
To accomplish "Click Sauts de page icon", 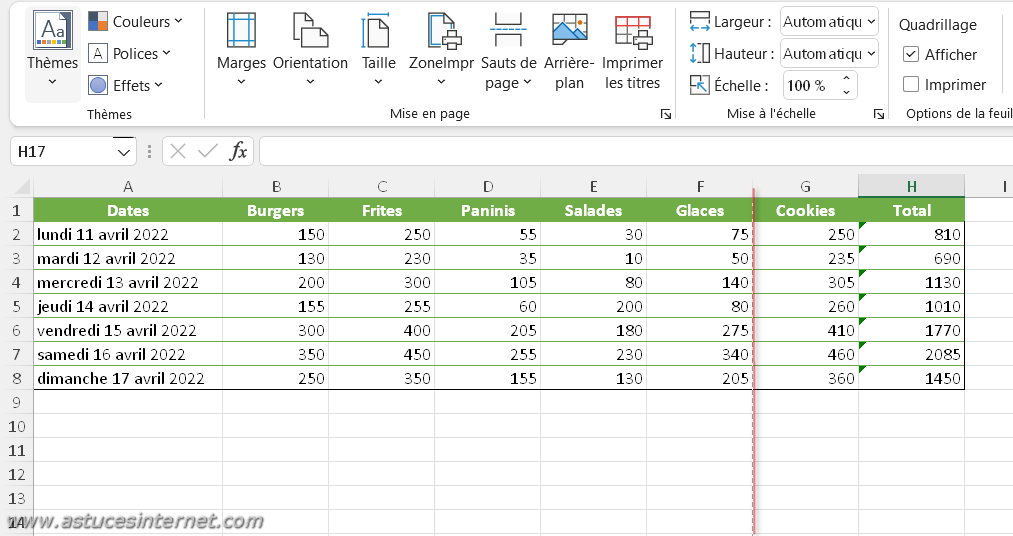I will [x=508, y=30].
